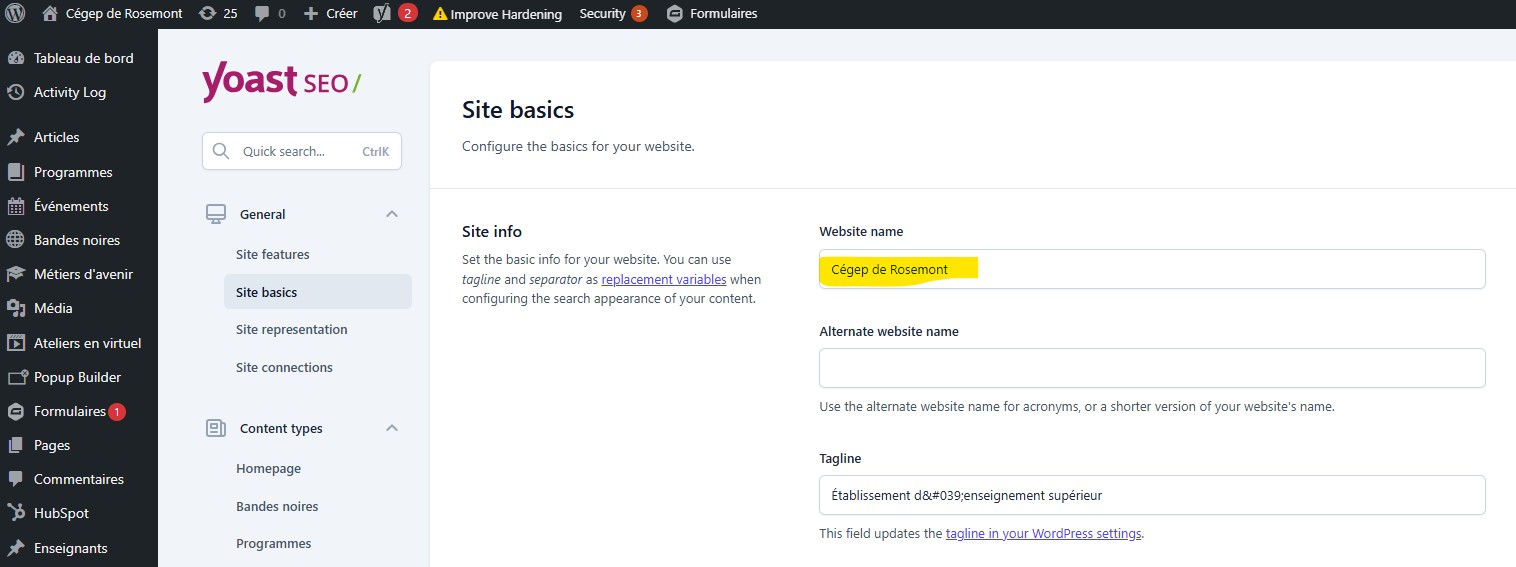
Task: Click the Quick search box
Action: click(301, 152)
